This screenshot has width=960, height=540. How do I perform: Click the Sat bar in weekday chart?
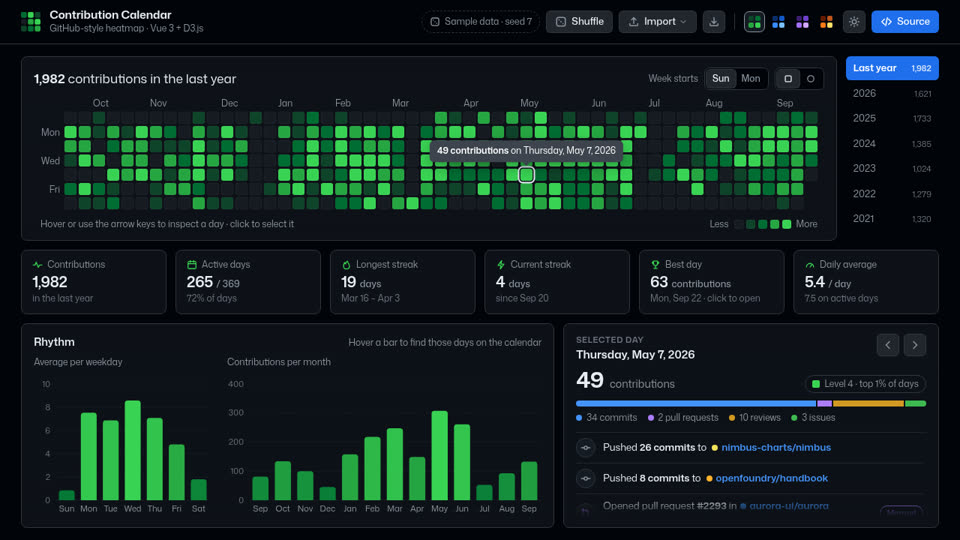pos(198,489)
